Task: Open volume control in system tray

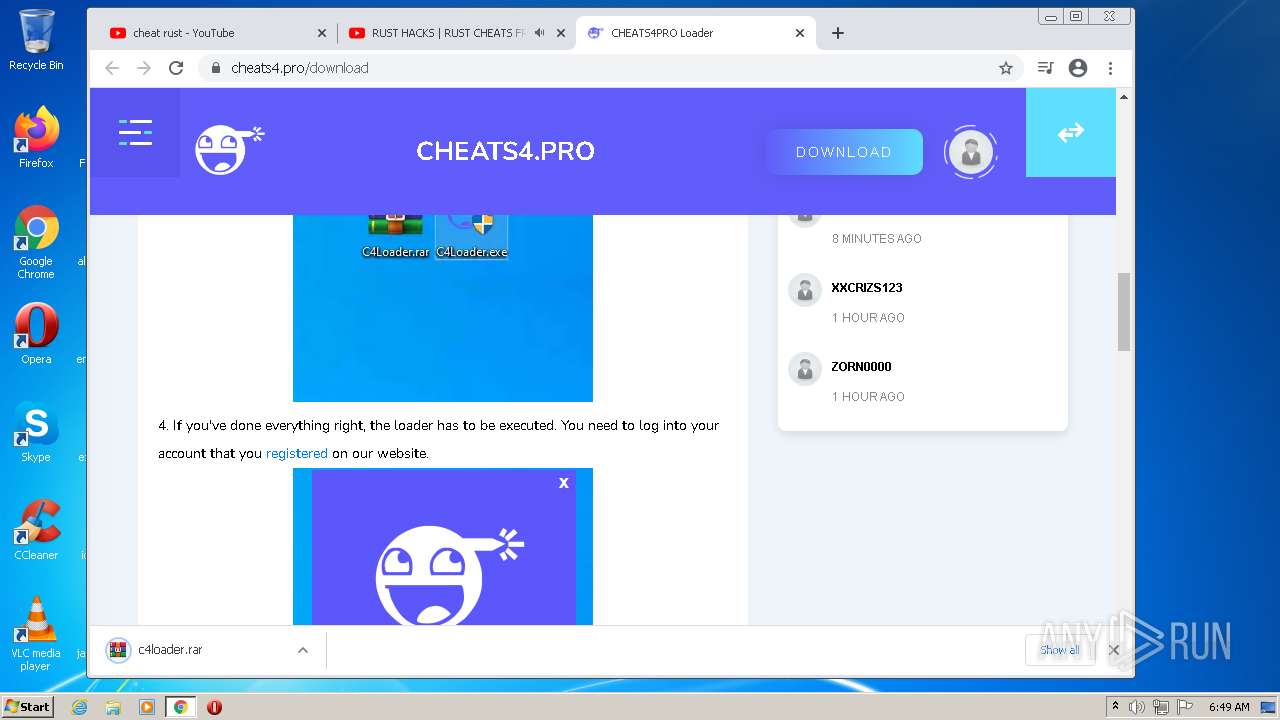Action: (1137, 707)
